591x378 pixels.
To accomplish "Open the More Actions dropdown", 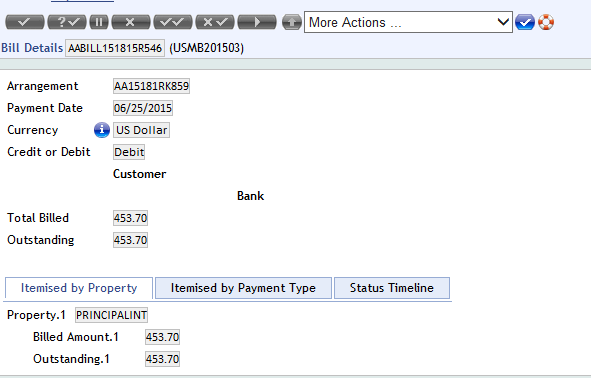I will (408, 22).
